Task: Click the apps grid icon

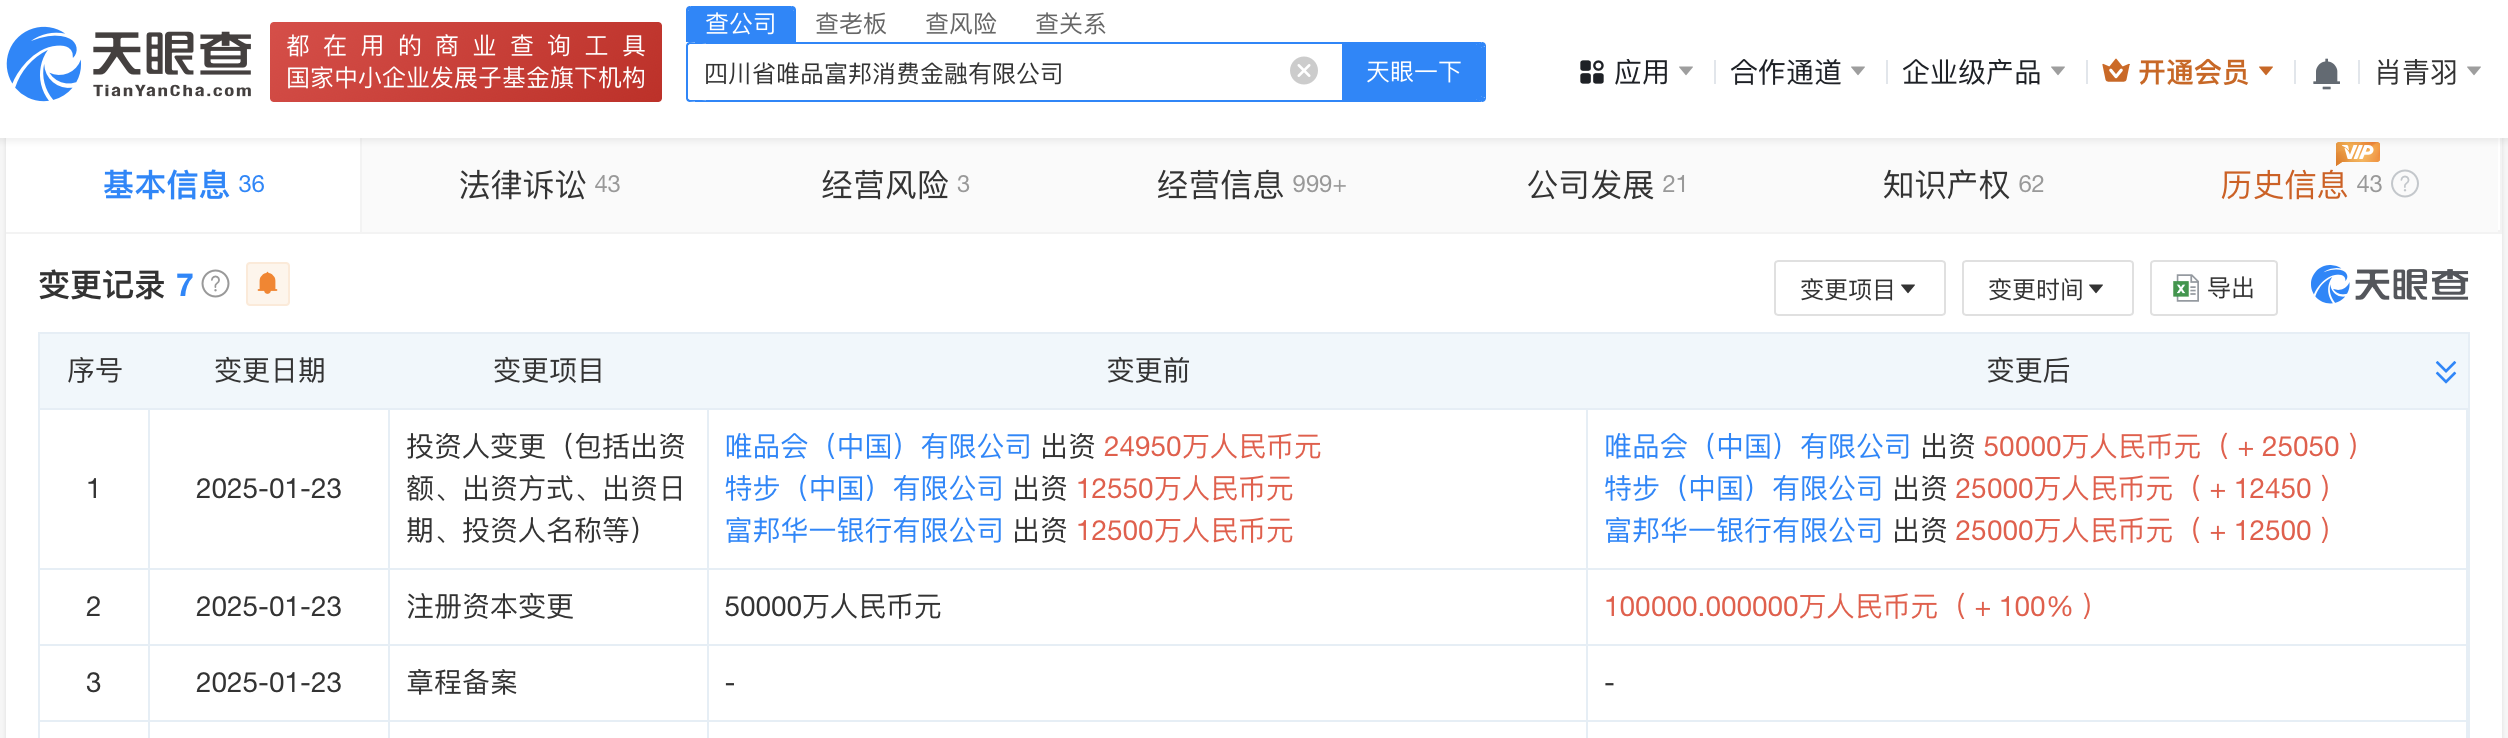Action: tap(1591, 72)
